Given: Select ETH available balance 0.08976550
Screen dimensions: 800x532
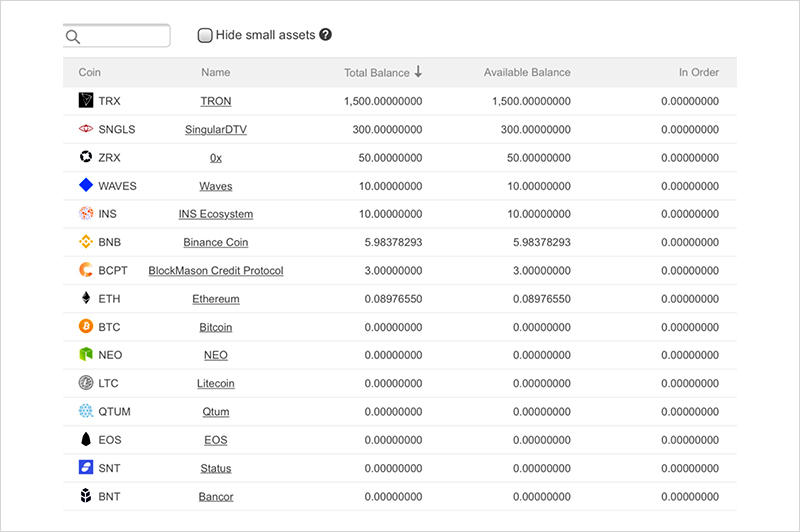Looking at the screenshot, I should pyautogui.click(x=542, y=299).
